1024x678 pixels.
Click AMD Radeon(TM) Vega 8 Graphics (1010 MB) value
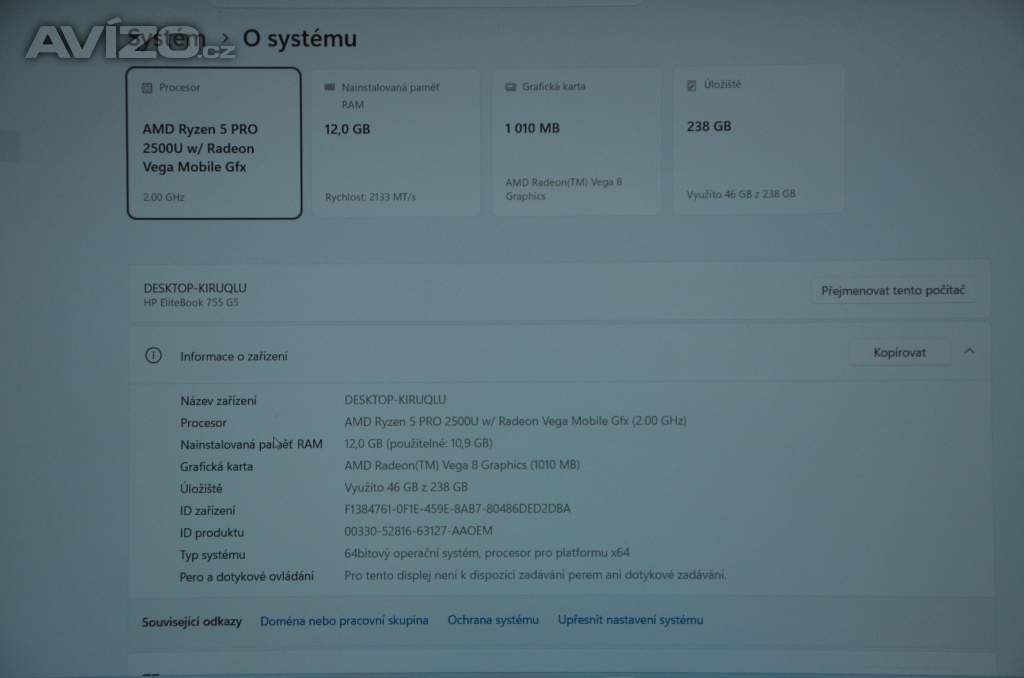462,465
